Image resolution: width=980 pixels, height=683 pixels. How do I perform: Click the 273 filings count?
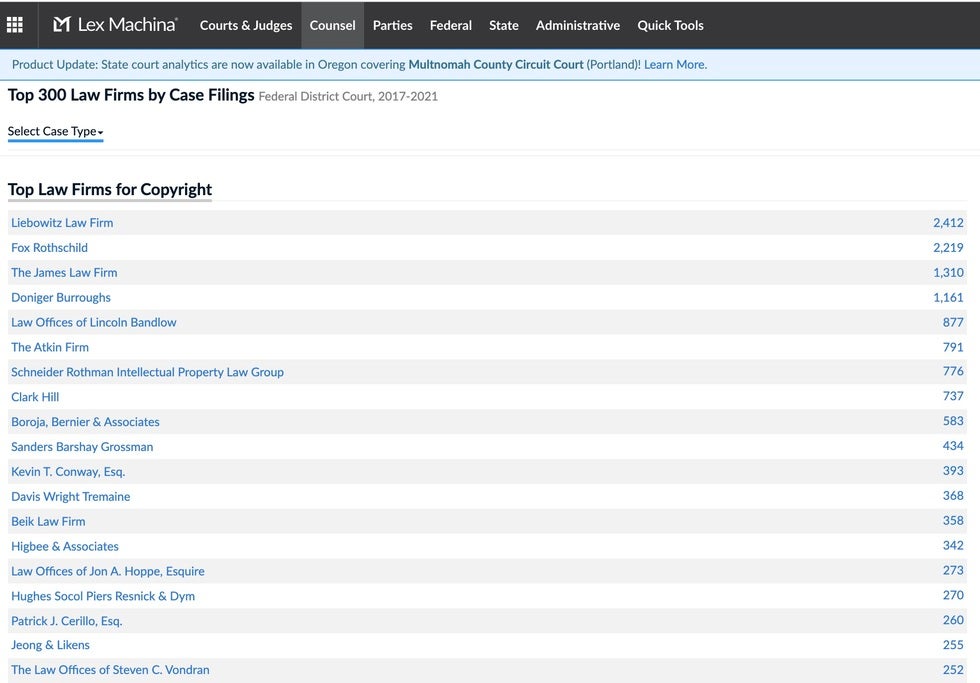[x=953, y=570]
